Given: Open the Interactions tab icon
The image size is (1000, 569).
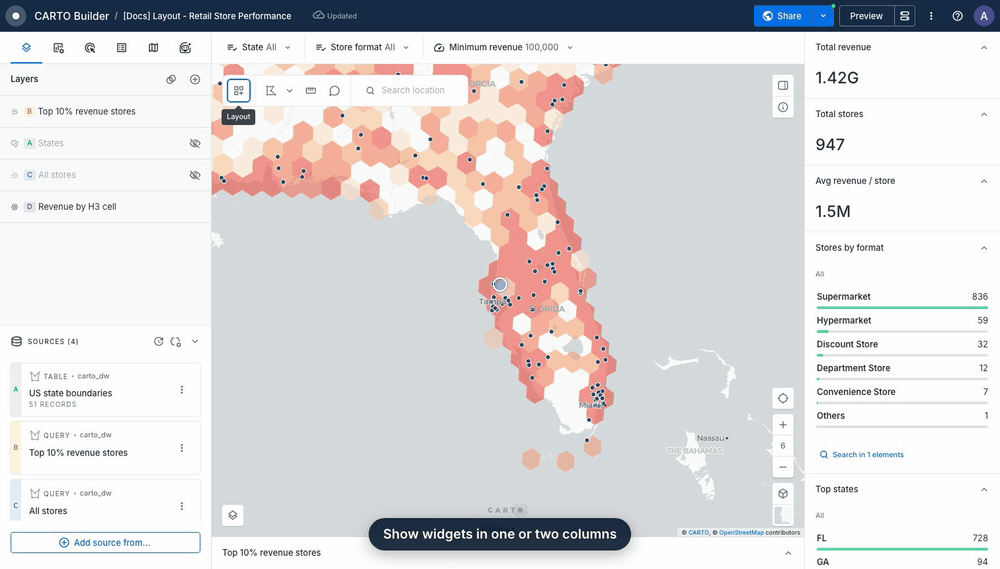Looking at the screenshot, I should (90, 48).
